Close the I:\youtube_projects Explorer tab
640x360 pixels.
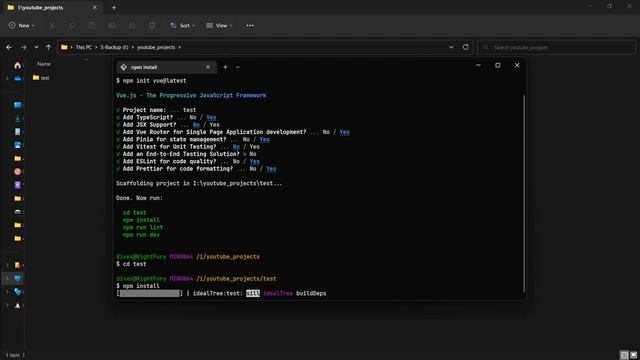click(x=95, y=7)
